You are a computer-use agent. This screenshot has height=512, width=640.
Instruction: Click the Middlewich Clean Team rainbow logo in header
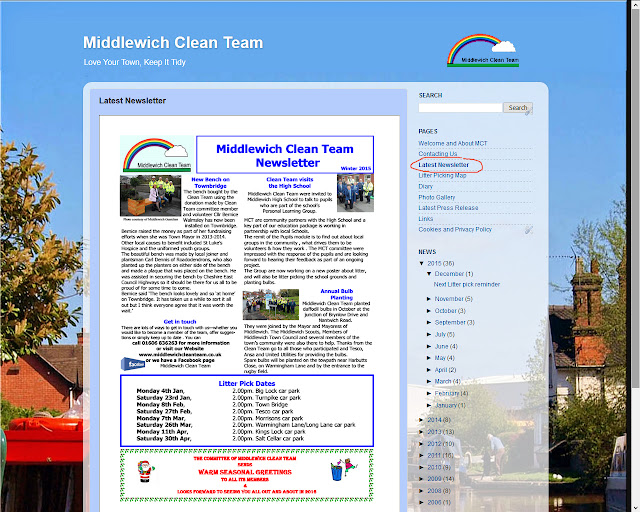pyautogui.click(x=483, y=50)
